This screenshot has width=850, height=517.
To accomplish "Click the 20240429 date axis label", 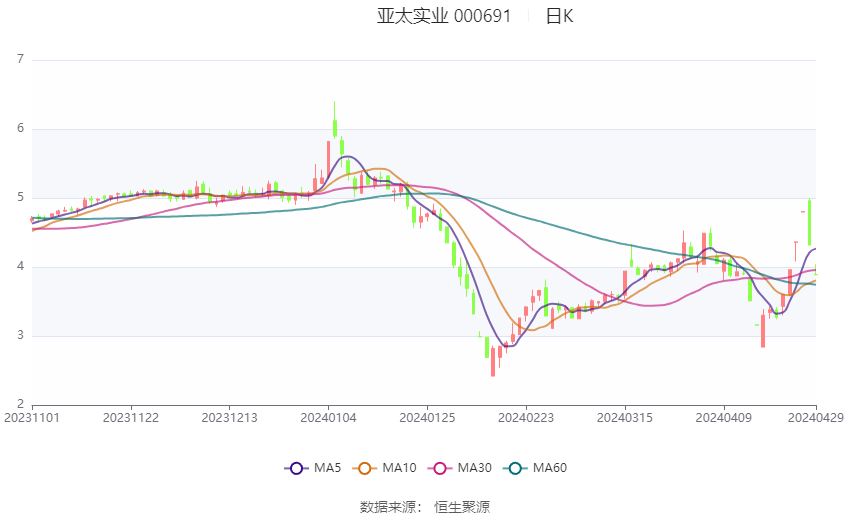I will point(816,418).
